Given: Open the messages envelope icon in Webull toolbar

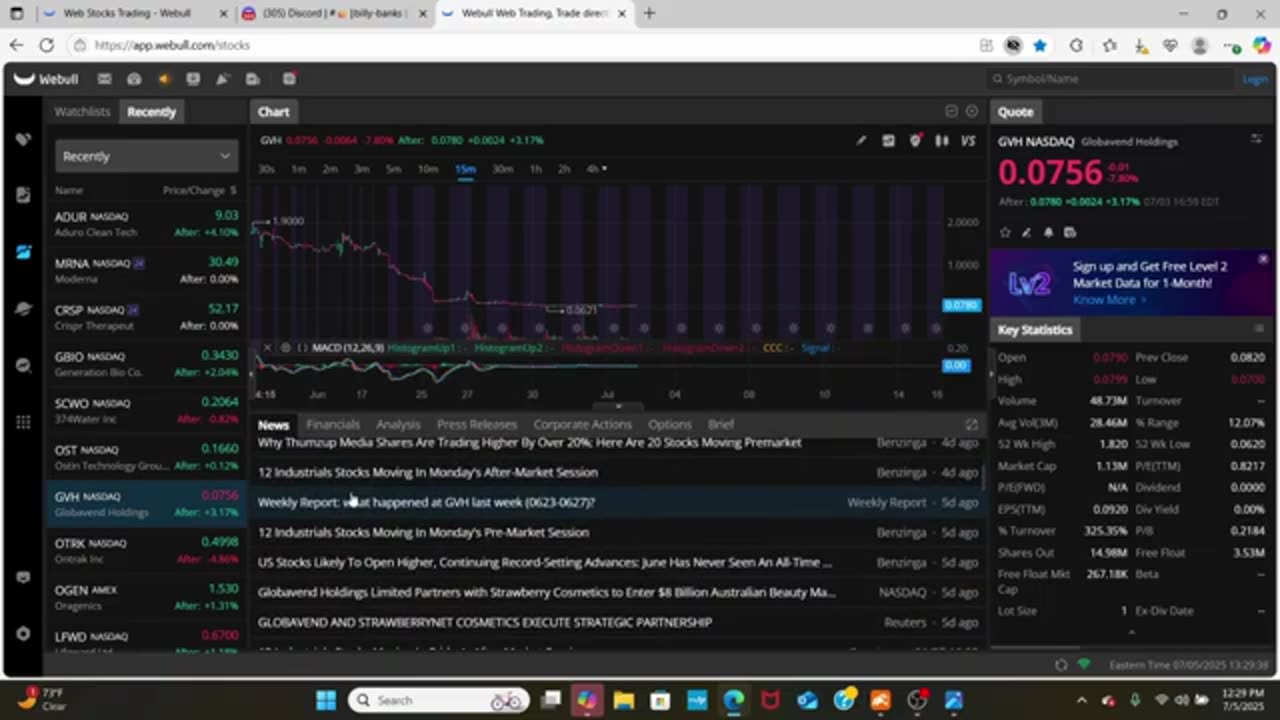Looking at the screenshot, I should [x=104, y=79].
